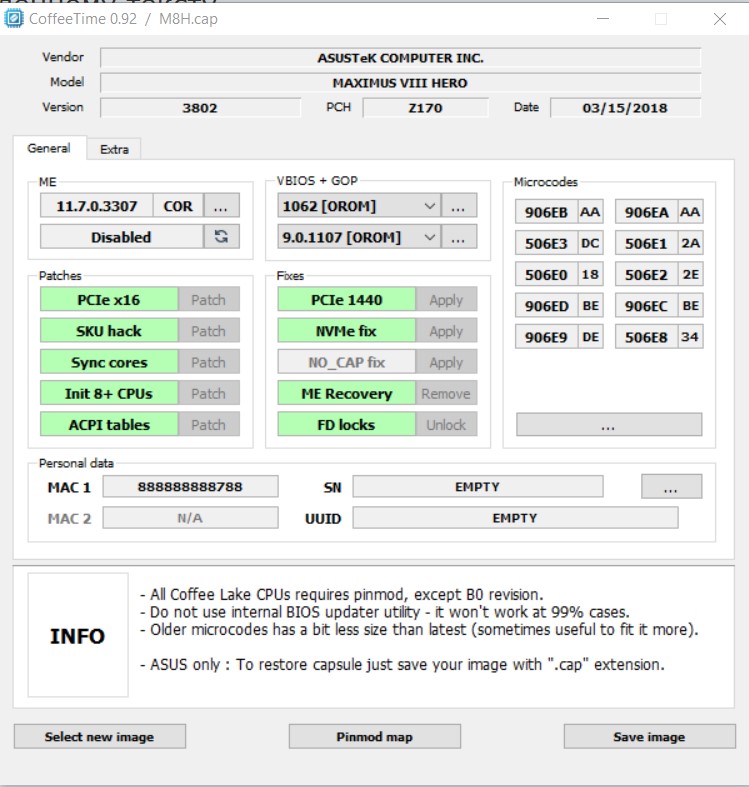Open the Pinmod map
Image resolution: width=749 pixels, height=787 pixels.
pos(374,736)
